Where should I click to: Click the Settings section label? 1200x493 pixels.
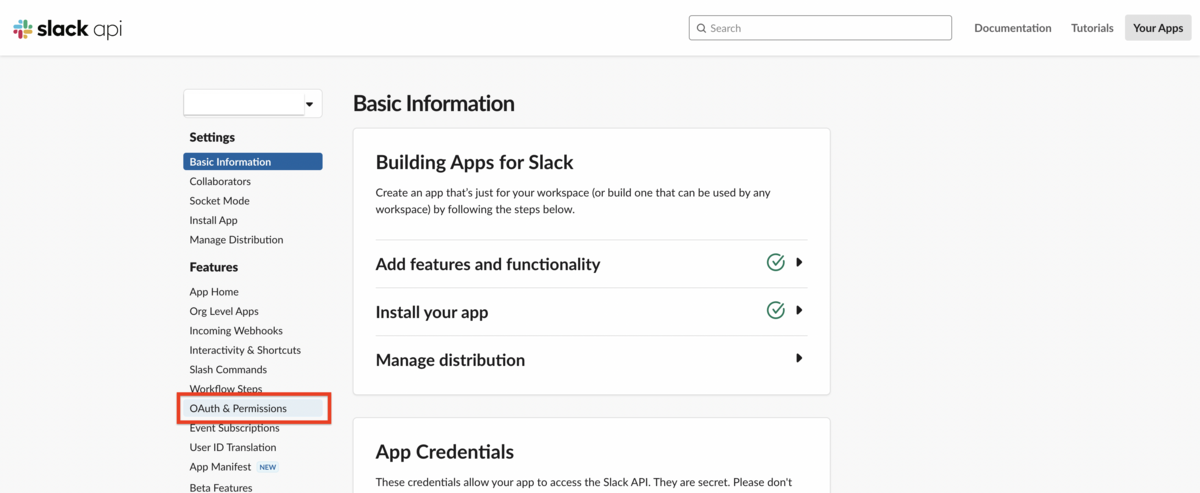[212, 137]
